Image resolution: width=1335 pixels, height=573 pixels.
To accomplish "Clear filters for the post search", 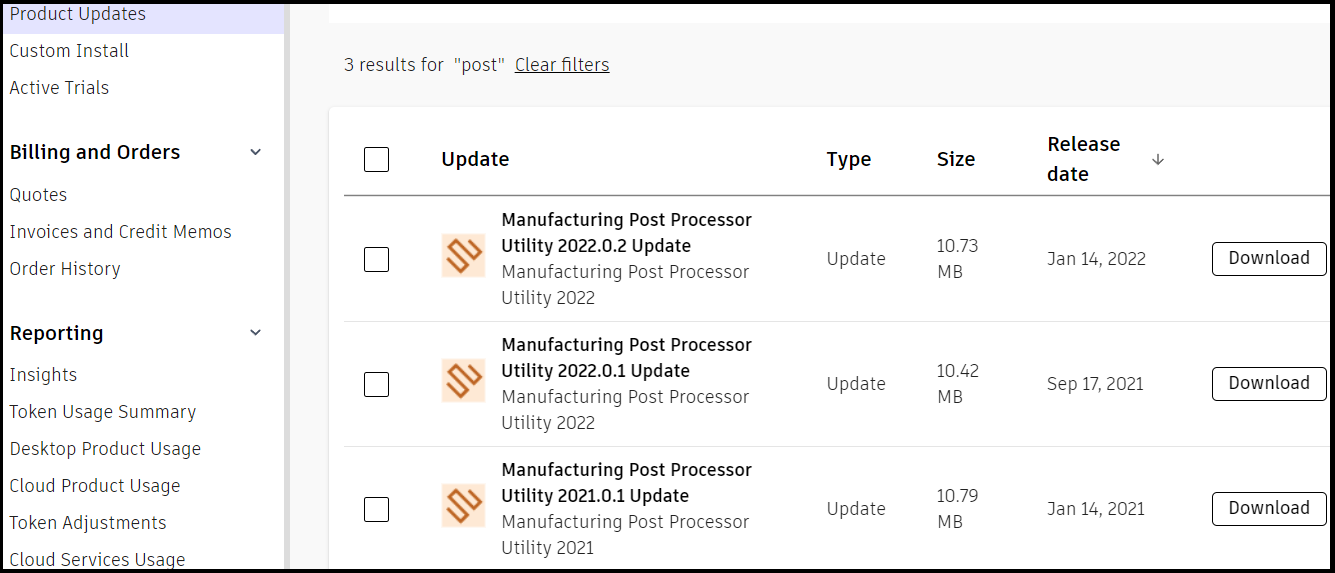I will click(x=561, y=65).
